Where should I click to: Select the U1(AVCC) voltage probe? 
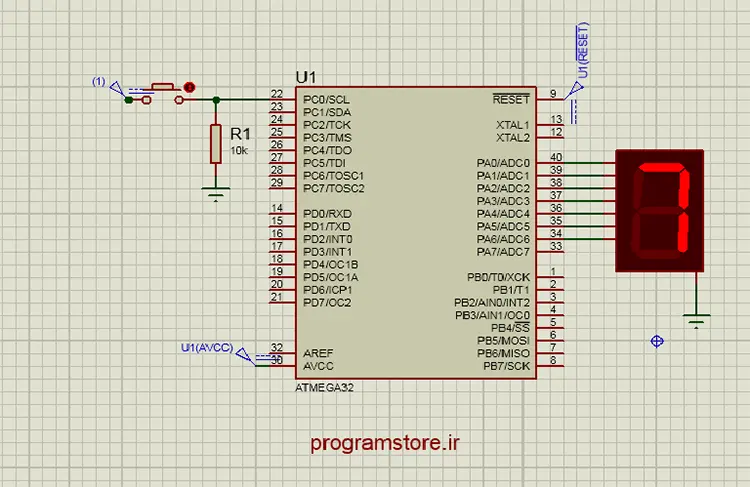246,355
